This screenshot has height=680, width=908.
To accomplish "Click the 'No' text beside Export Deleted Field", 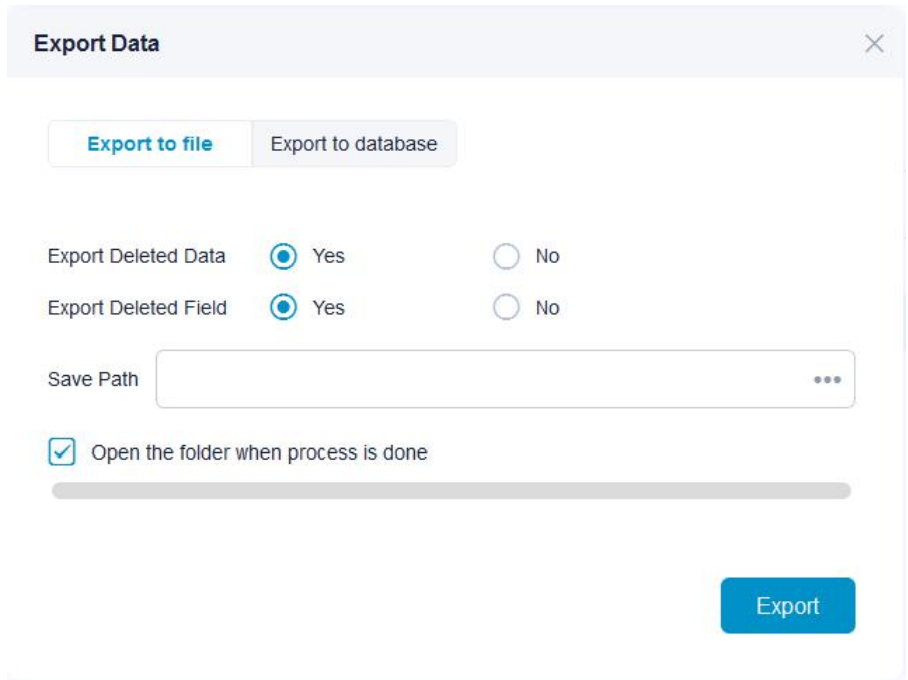I will (x=547, y=308).
